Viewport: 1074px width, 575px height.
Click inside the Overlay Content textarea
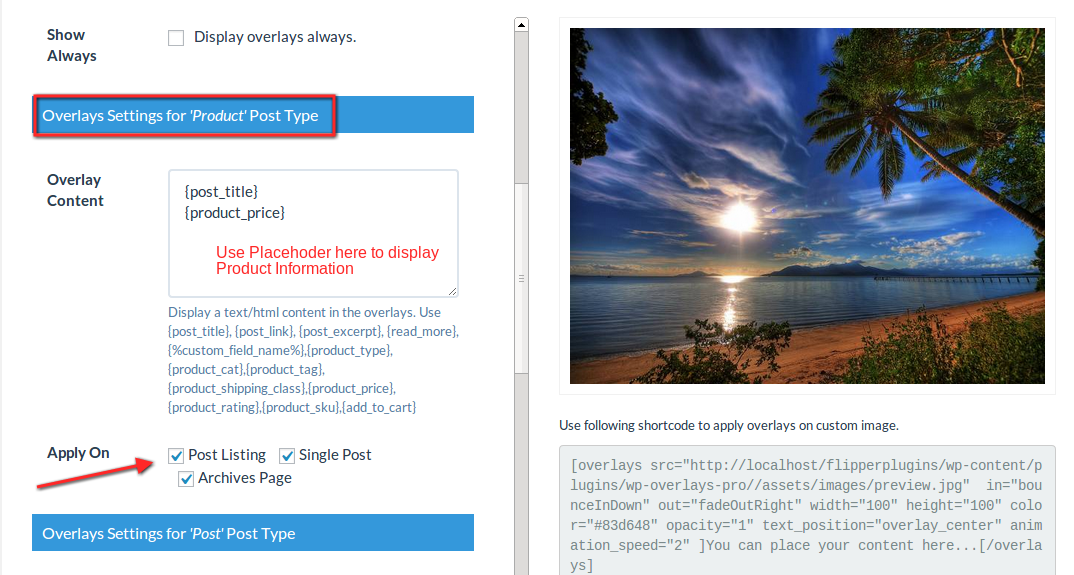(x=313, y=233)
